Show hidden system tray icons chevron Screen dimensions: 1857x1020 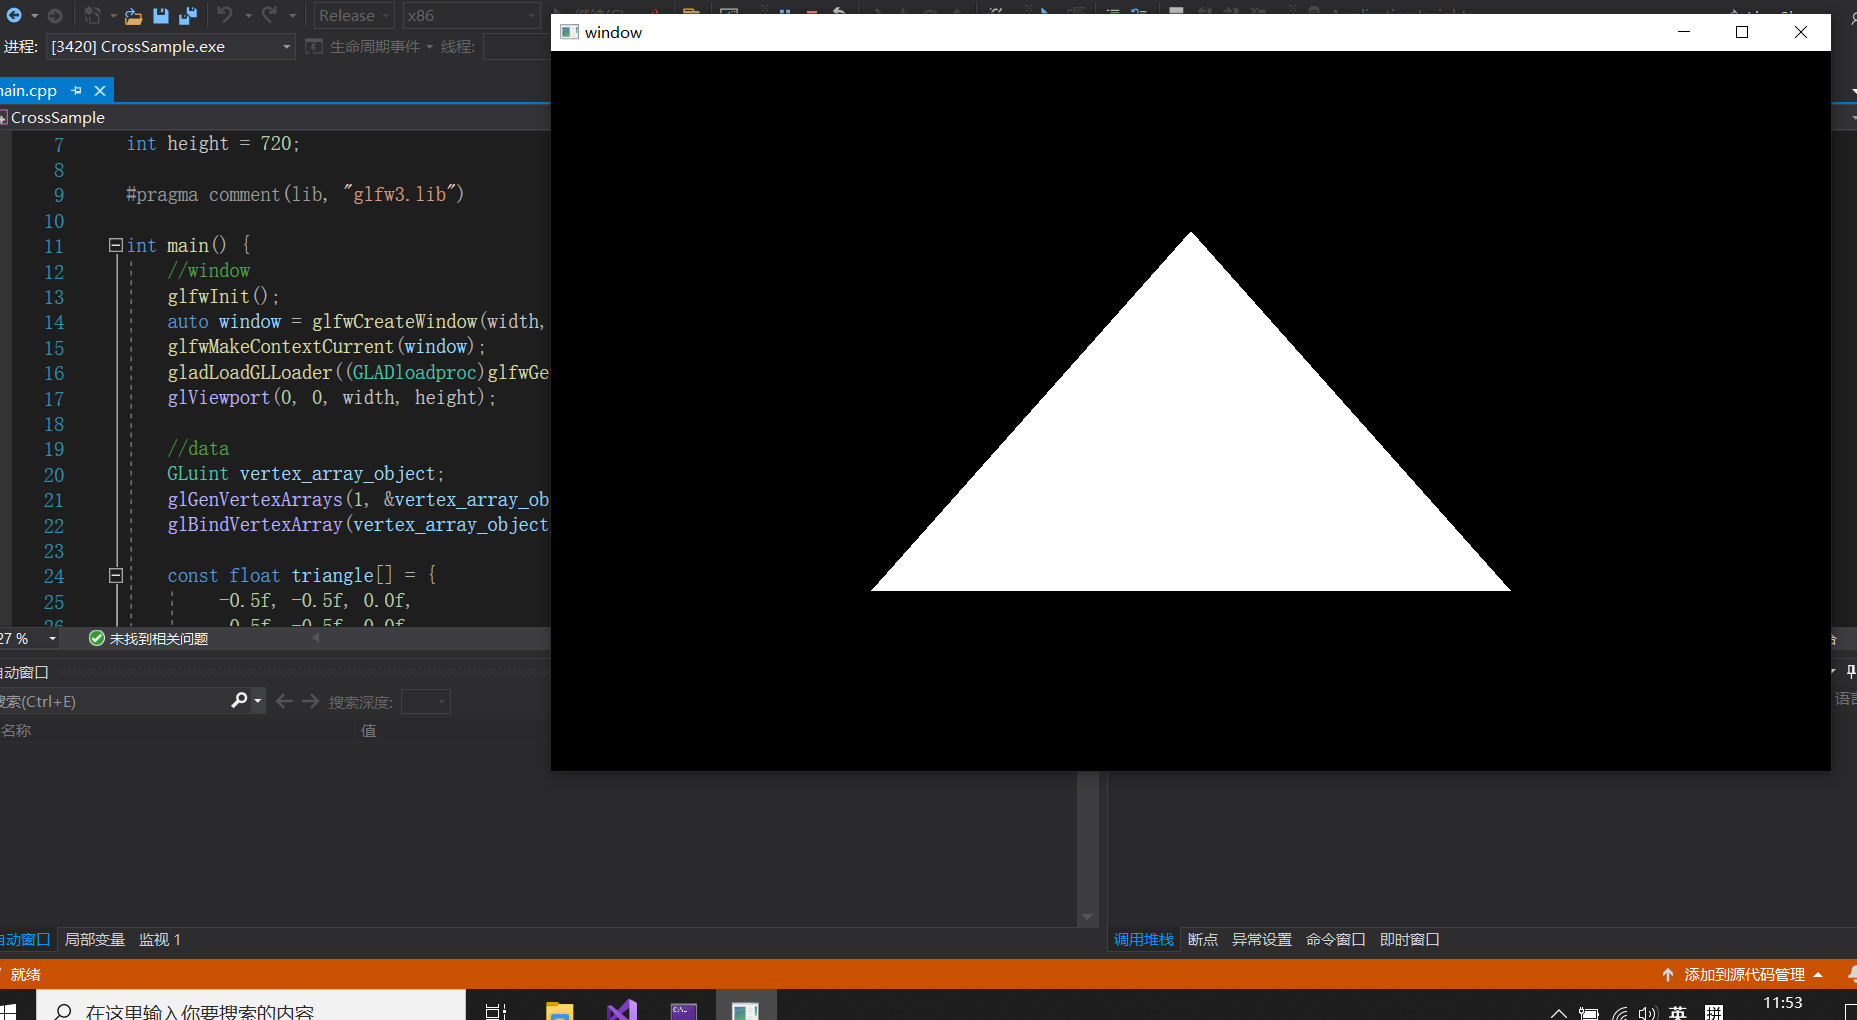(1558, 1013)
